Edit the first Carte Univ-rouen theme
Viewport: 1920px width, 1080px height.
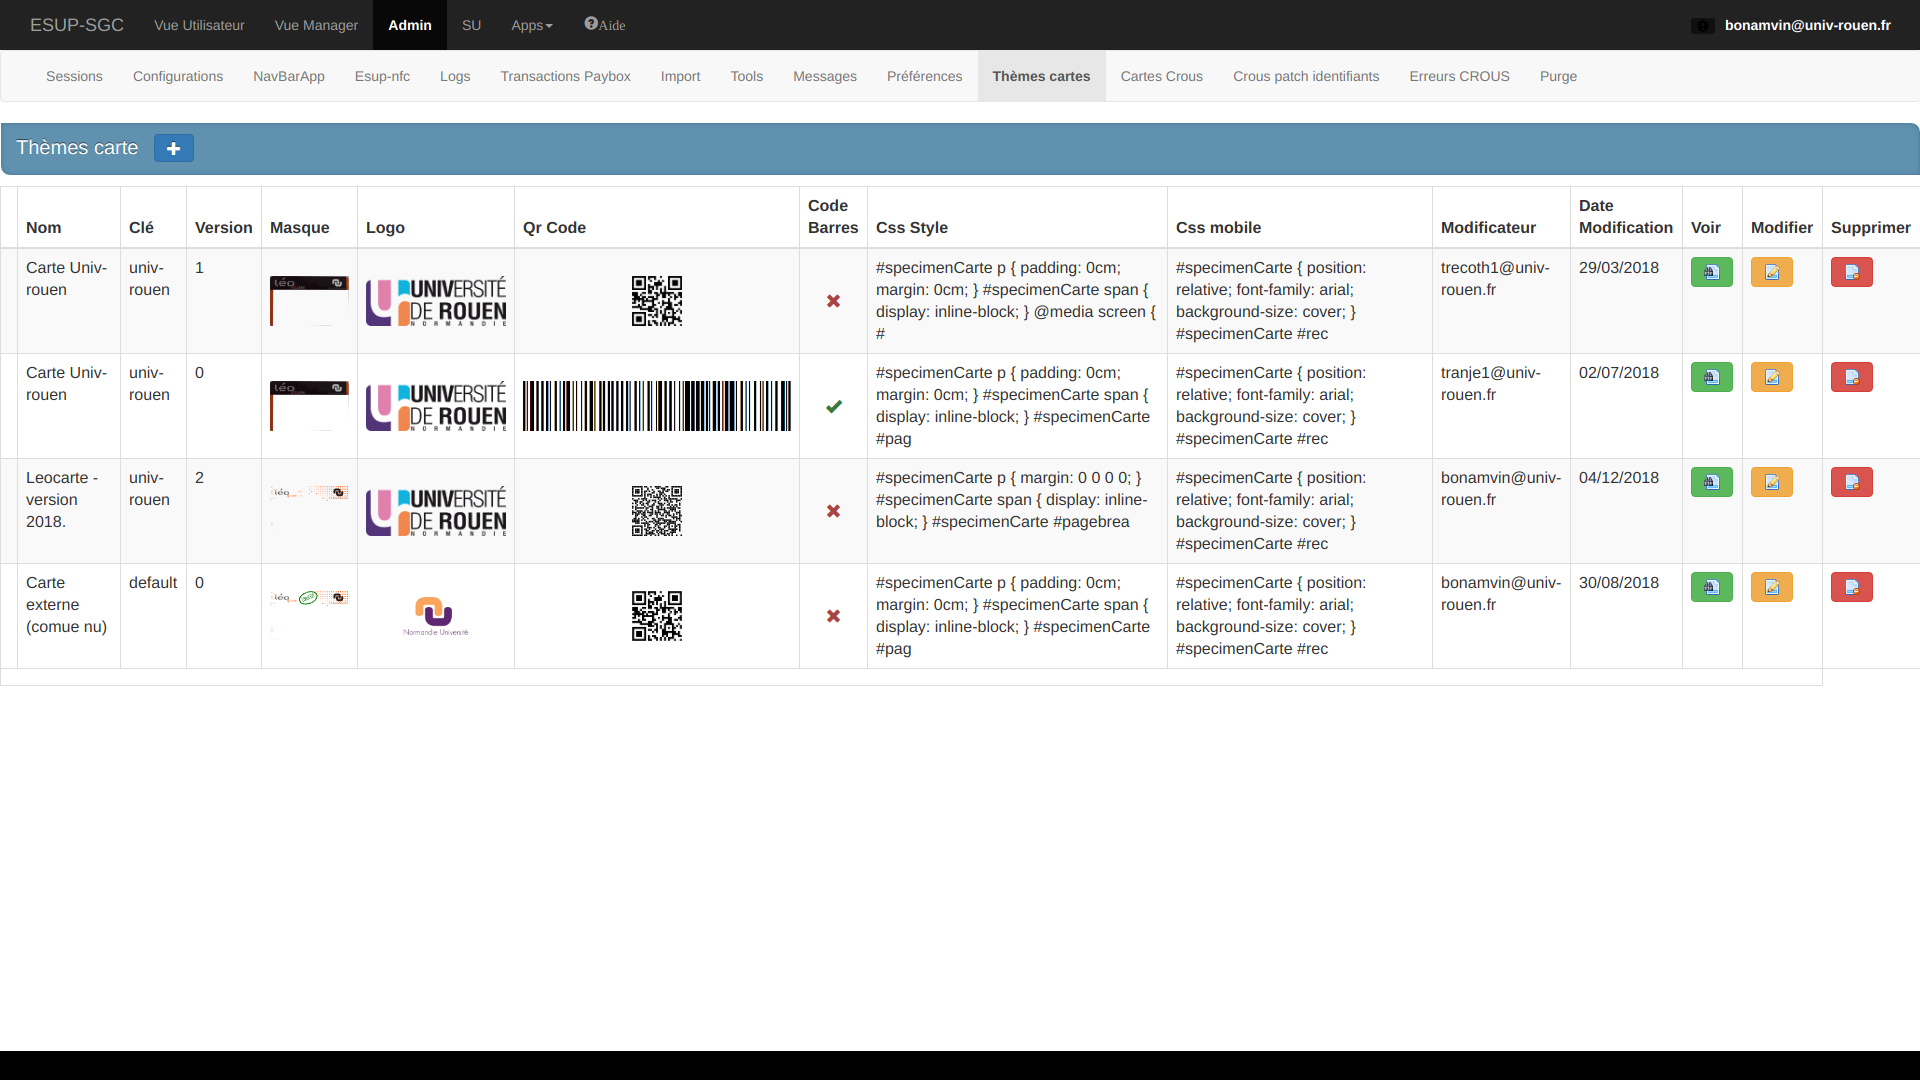tap(1771, 272)
